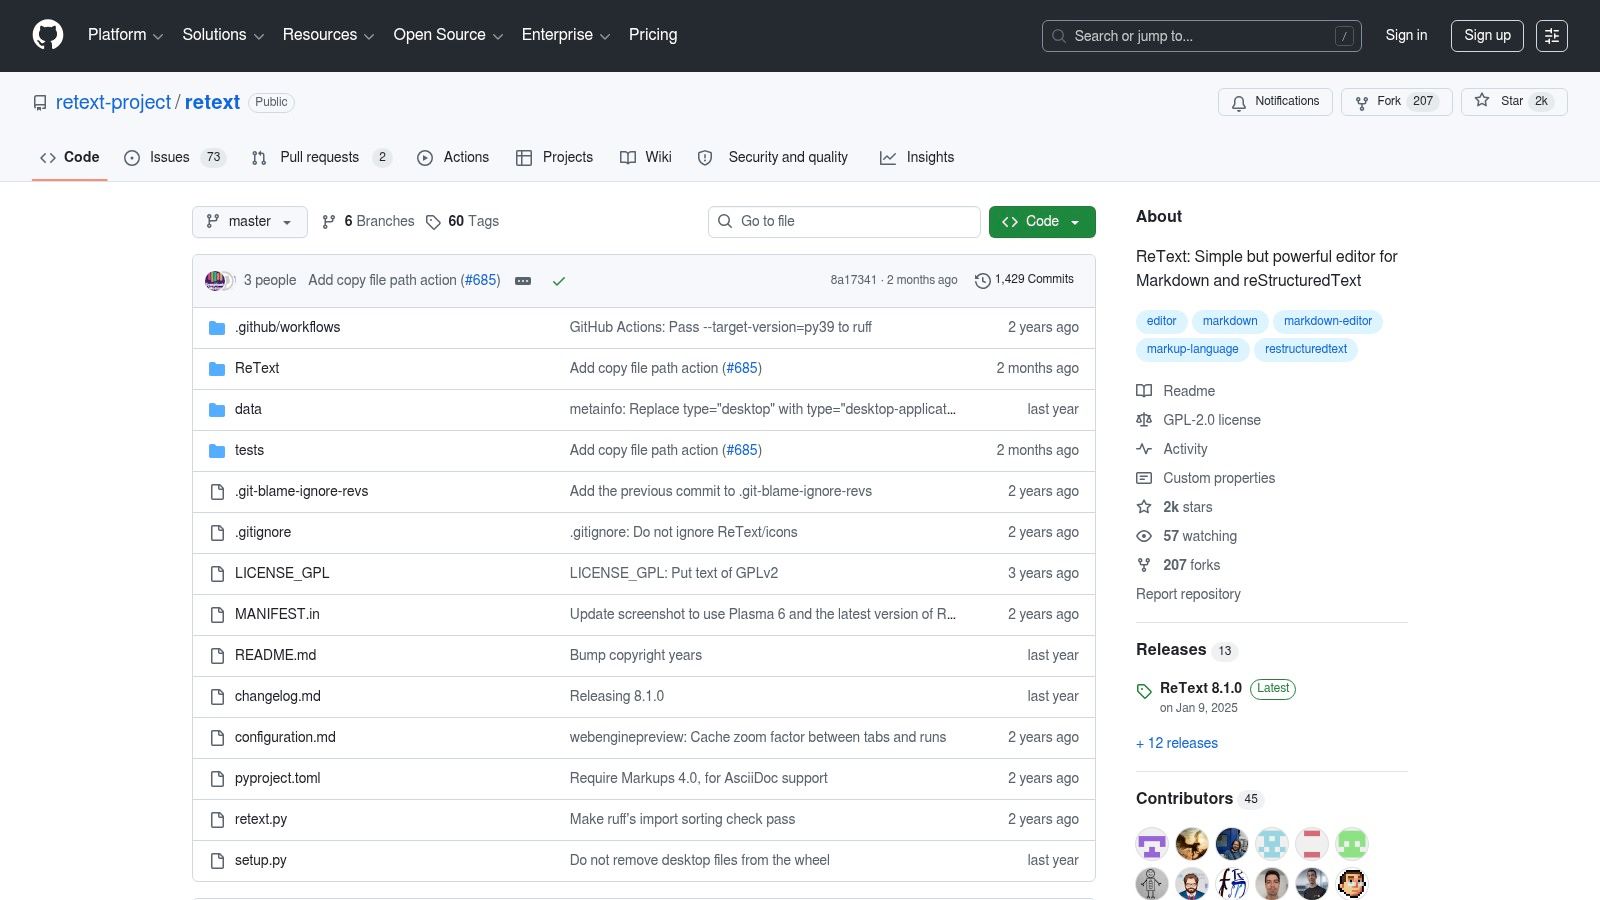The height and width of the screenshot is (900, 1600).
Task: Open the + 12 releases link
Action: tap(1177, 743)
